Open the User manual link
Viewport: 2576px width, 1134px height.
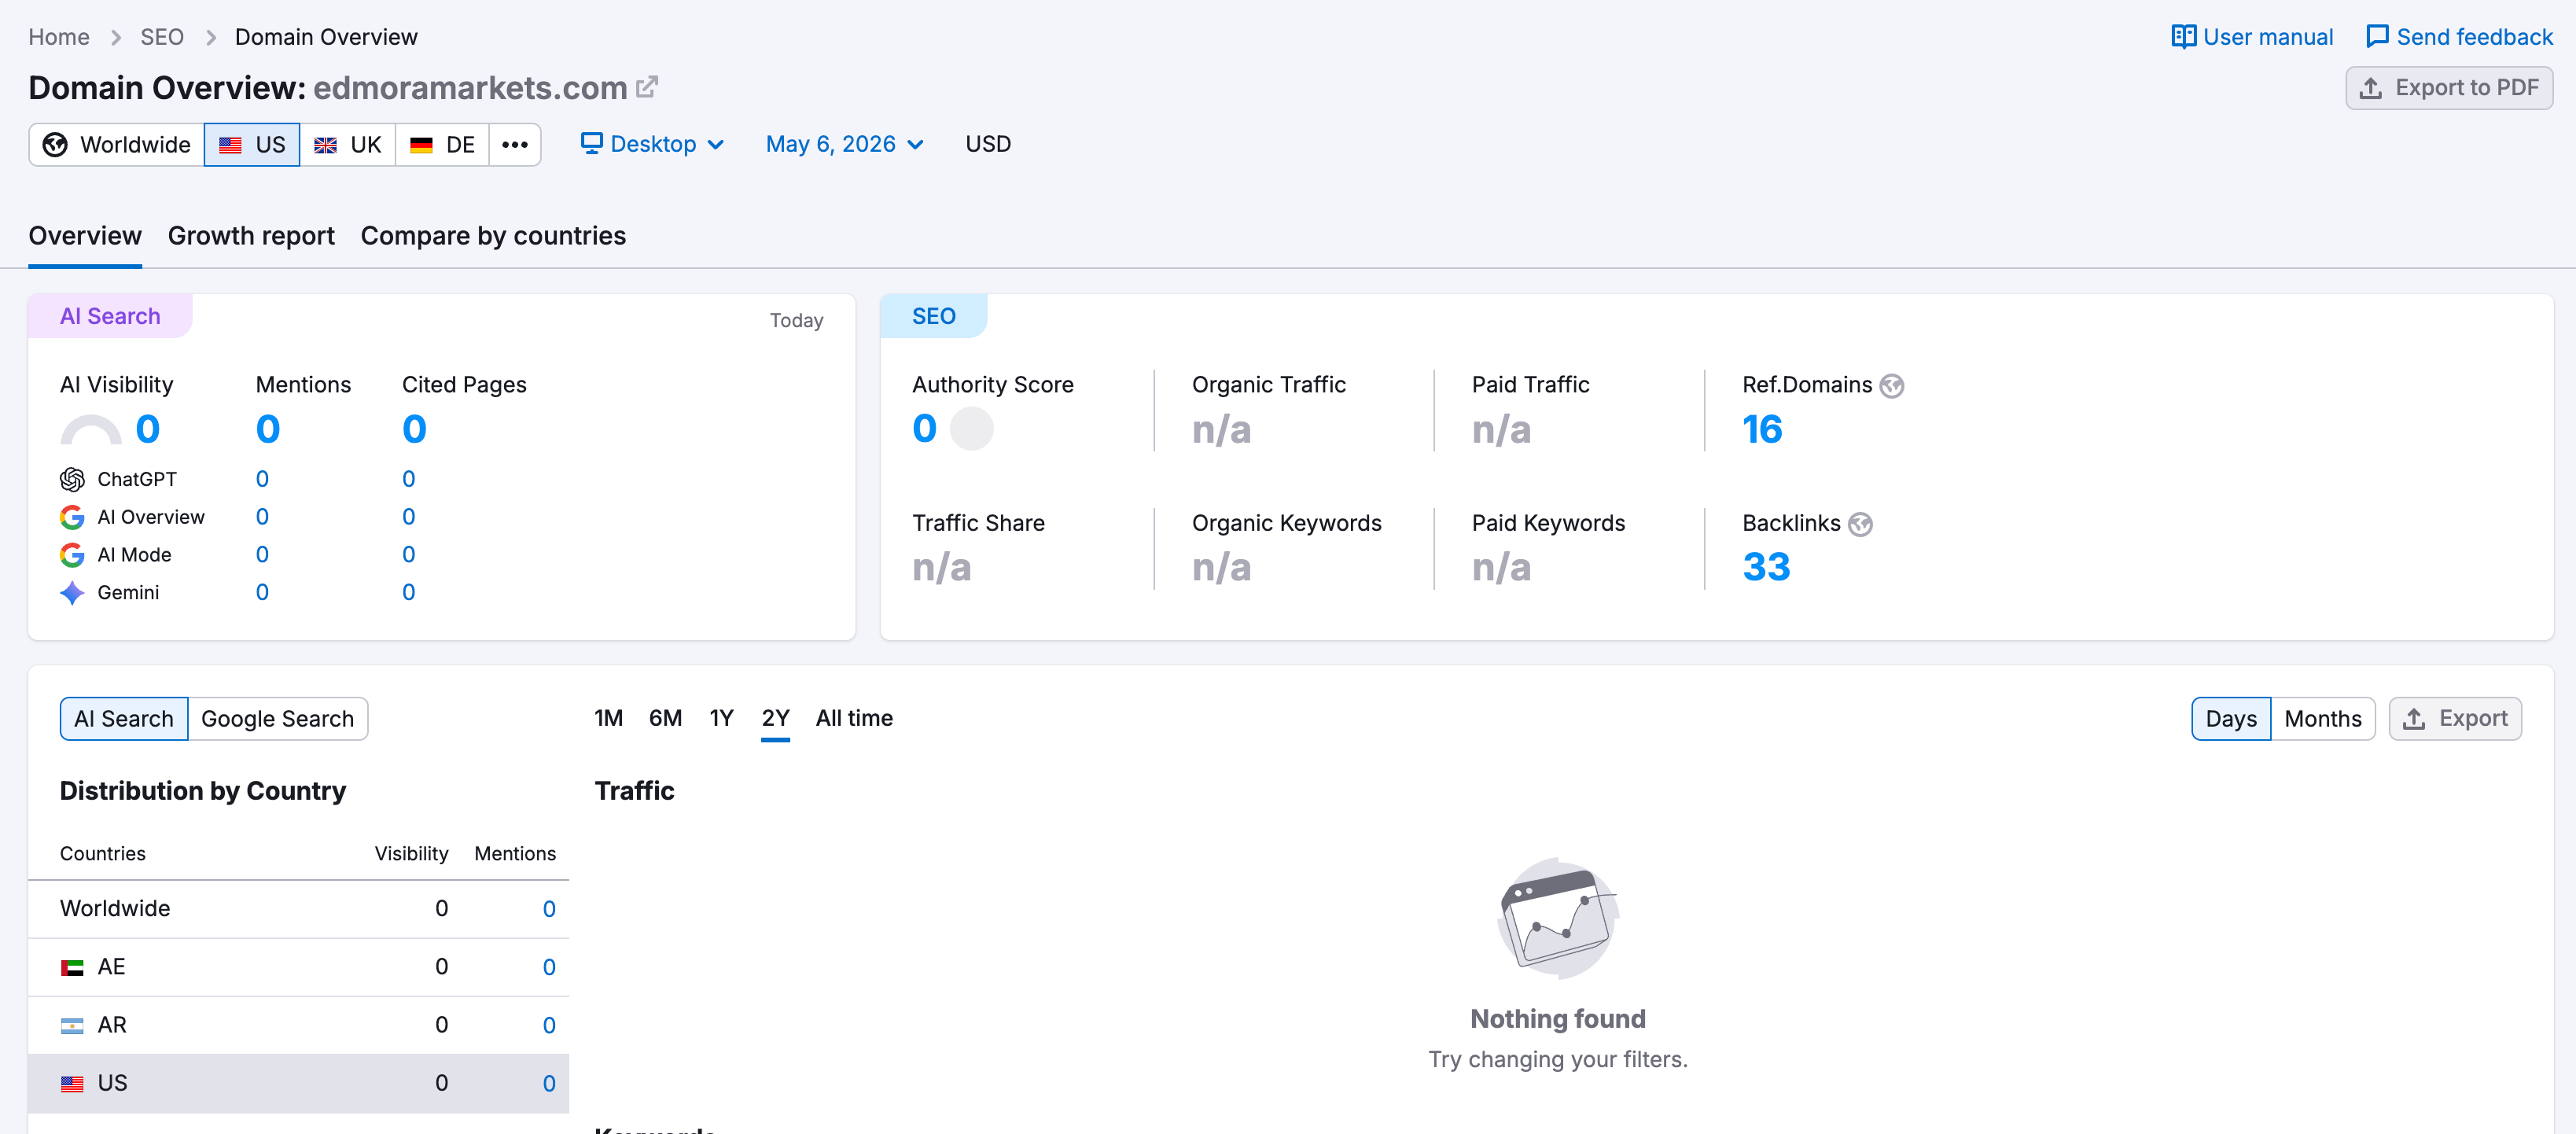pyautogui.click(x=2252, y=37)
